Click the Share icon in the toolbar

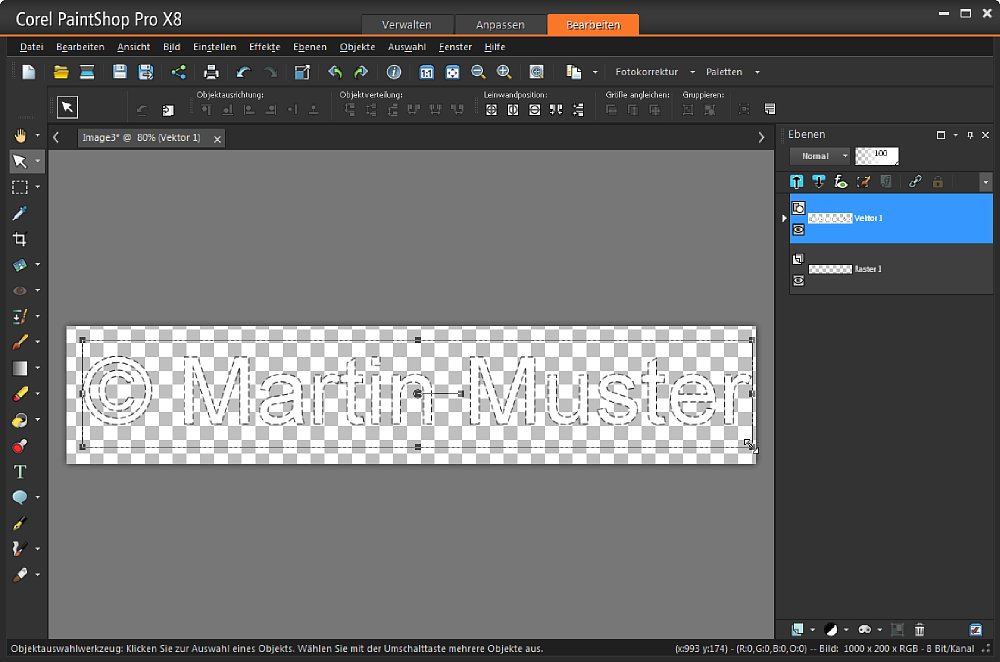point(179,72)
